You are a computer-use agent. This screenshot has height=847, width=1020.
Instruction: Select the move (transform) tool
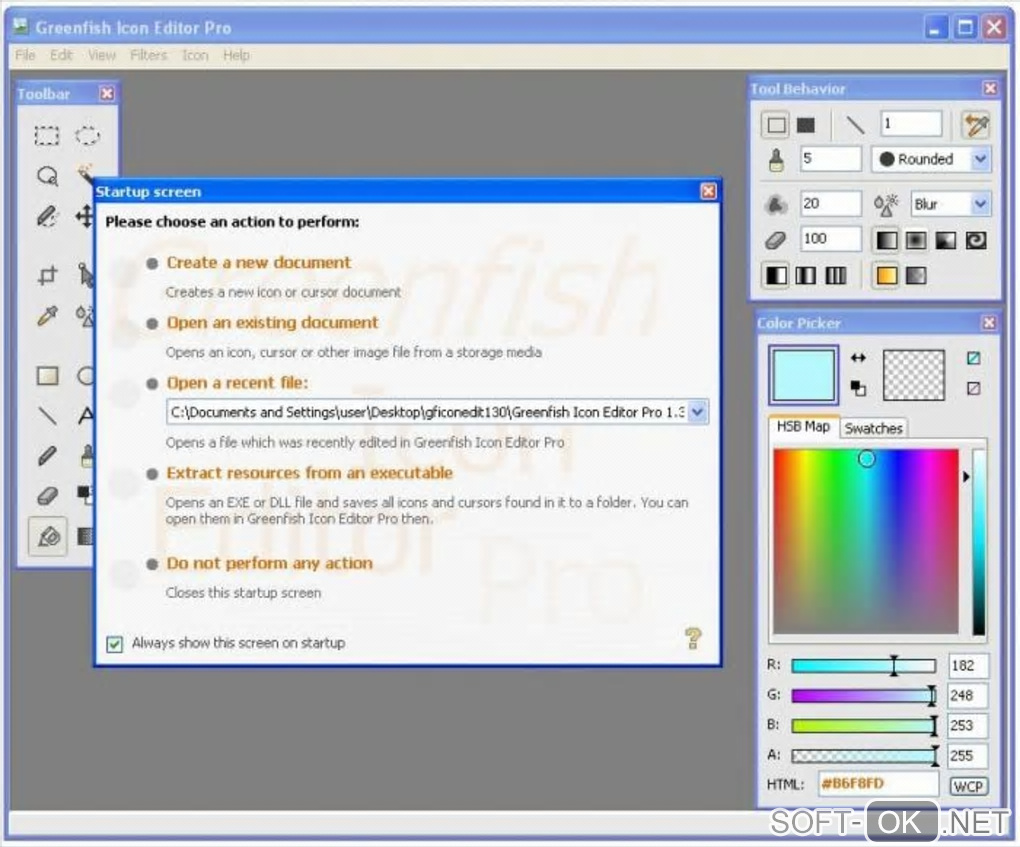tap(85, 216)
